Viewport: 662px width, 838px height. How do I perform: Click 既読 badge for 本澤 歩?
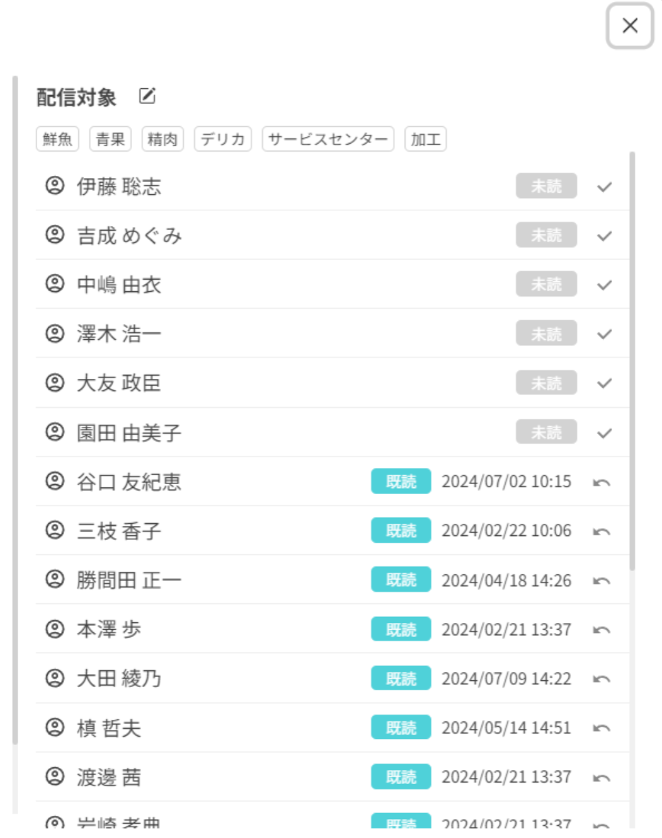point(401,630)
